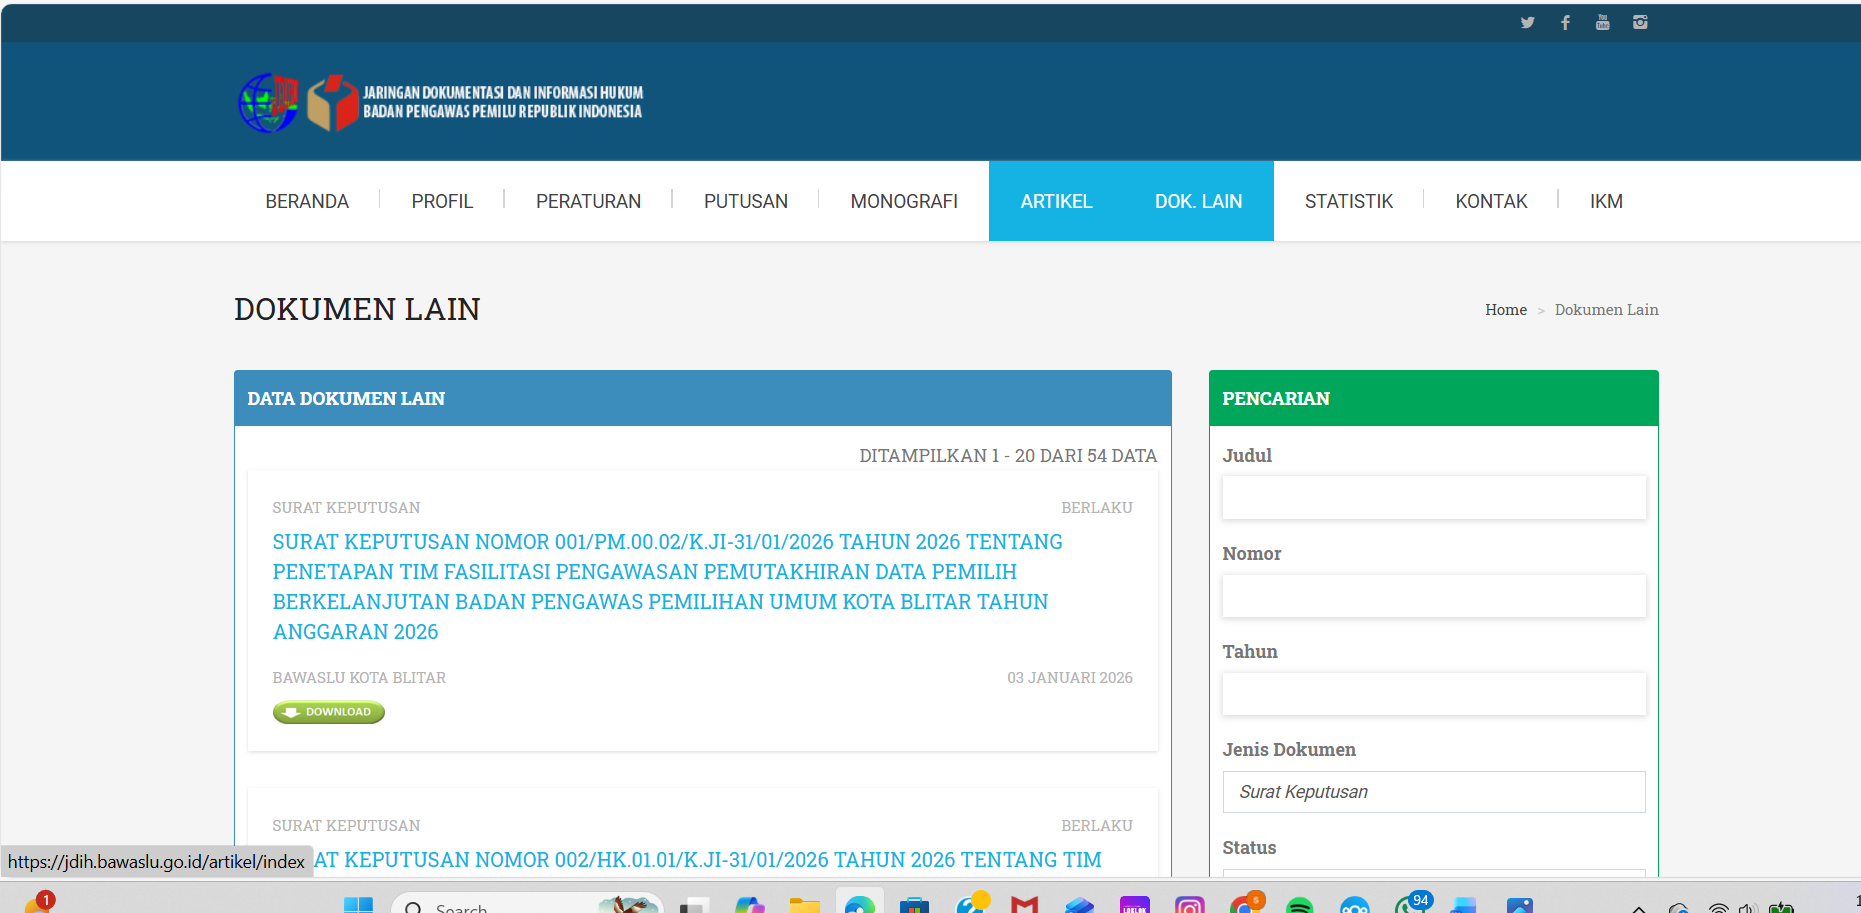Viewport: 1861px width, 913px height.
Task: Open Microsoft Store on taskbar
Action: click(914, 905)
